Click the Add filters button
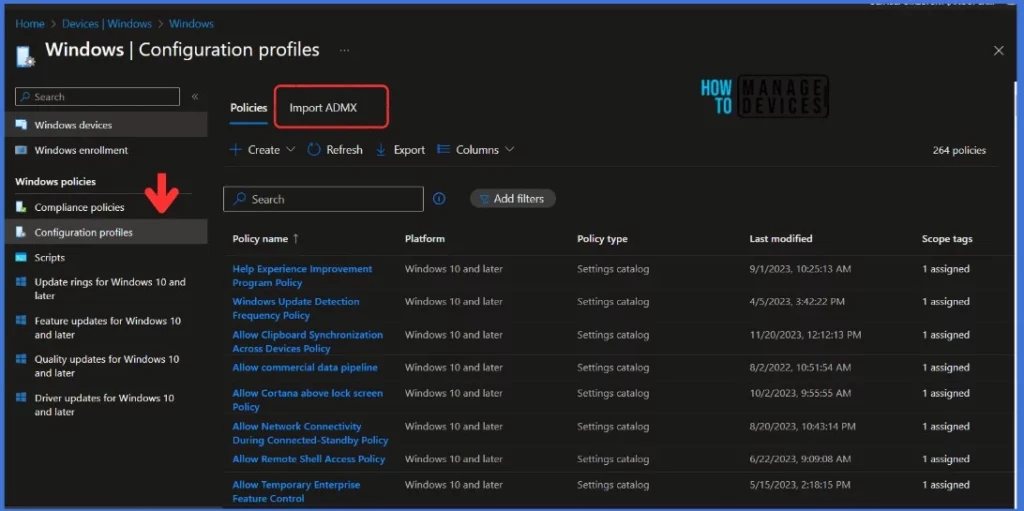The image size is (1024, 511). click(x=513, y=199)
